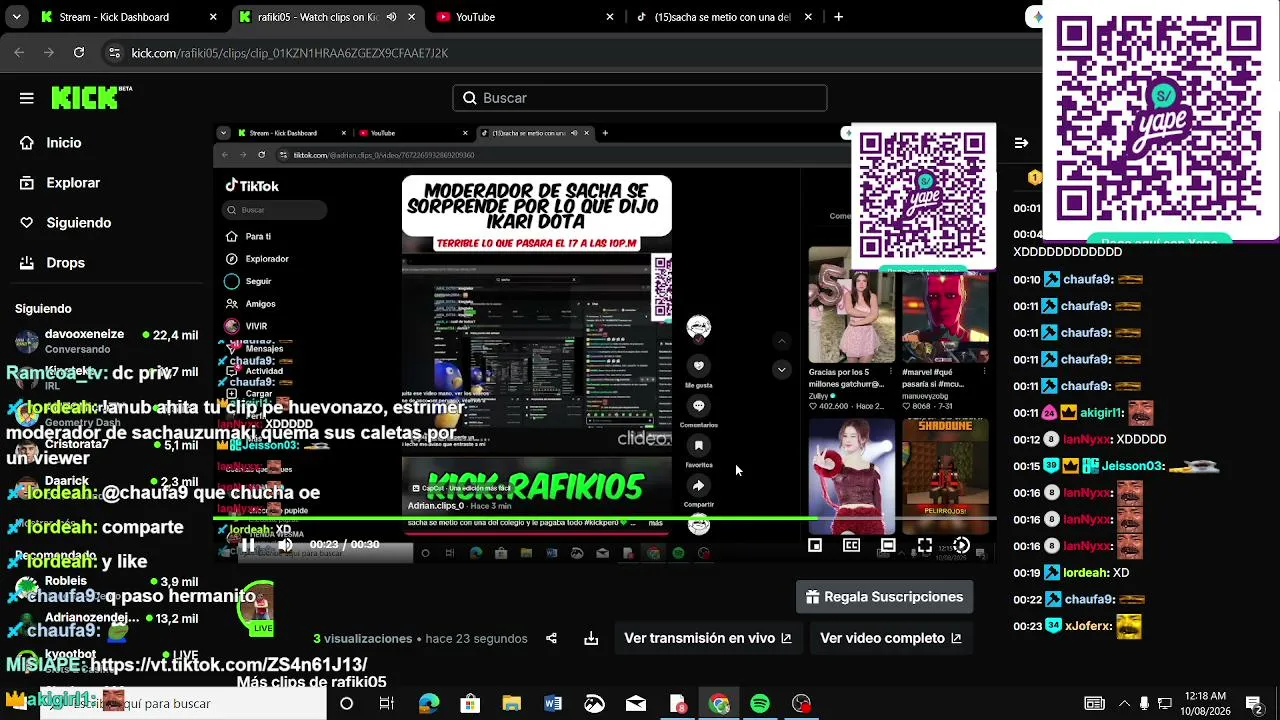Click the streamer avatar with LIVE badge
Viewport: 1280px width, 720px height.
[258, 606]
